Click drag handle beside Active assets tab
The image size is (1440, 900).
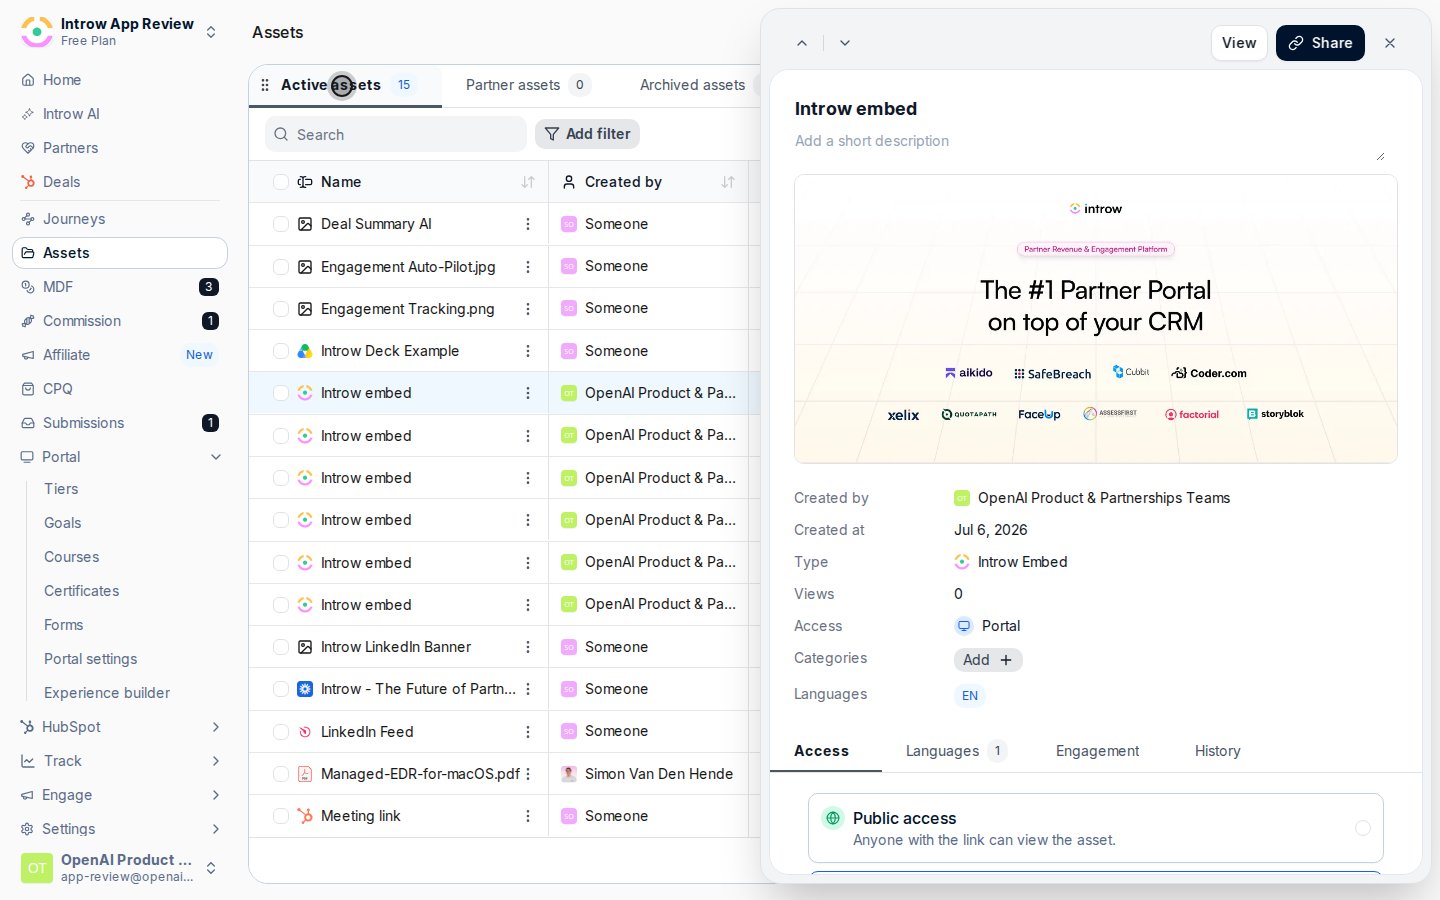pos(265,85)
